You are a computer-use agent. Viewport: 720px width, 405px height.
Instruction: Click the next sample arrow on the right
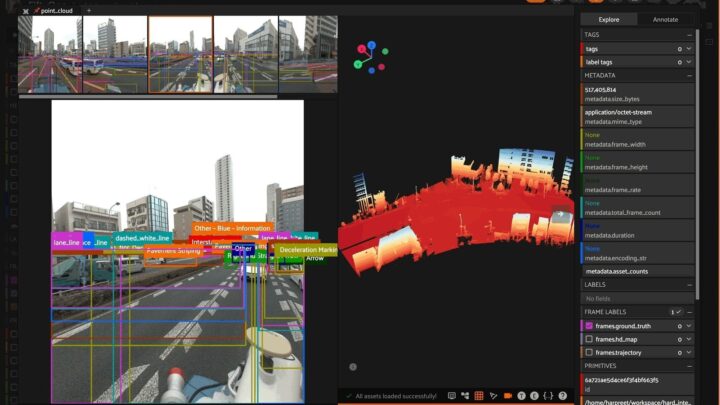pos(560,214)
